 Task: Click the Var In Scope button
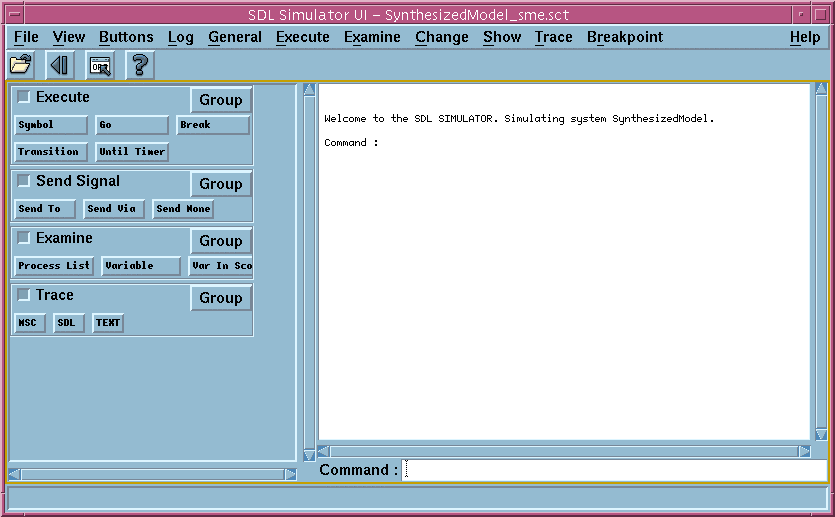pos(220,266)
